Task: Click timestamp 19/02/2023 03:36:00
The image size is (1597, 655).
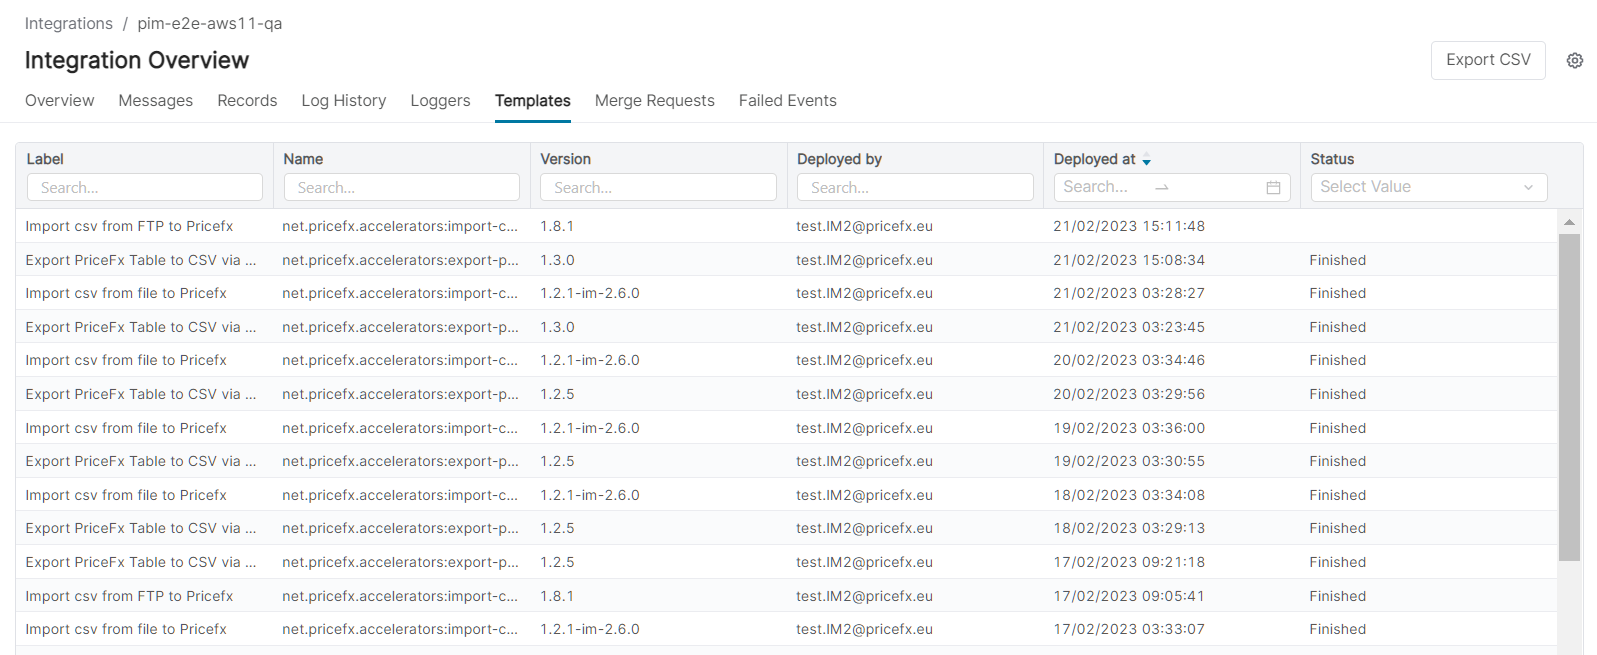Action: [1129, 428]
